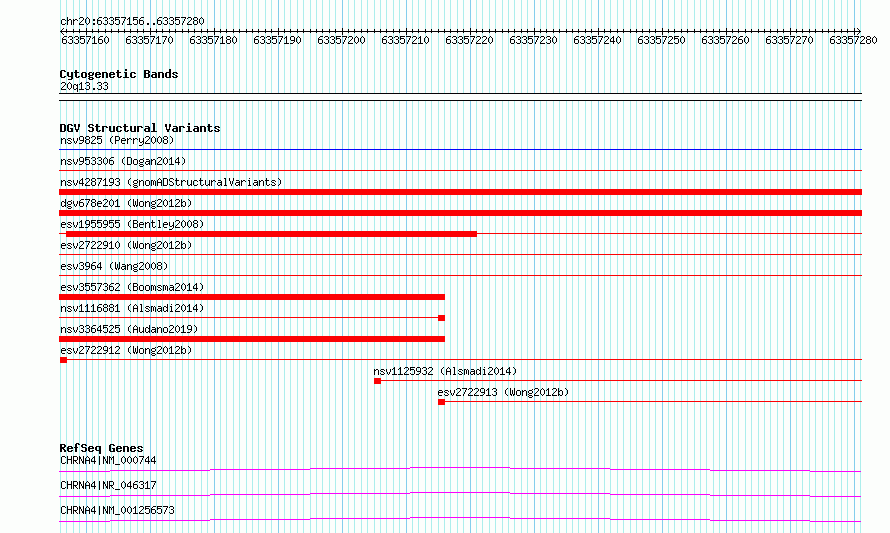Screen dimensions: 890x533
Task: Click the 63357220 ruler position label
Action: [469, 40]
